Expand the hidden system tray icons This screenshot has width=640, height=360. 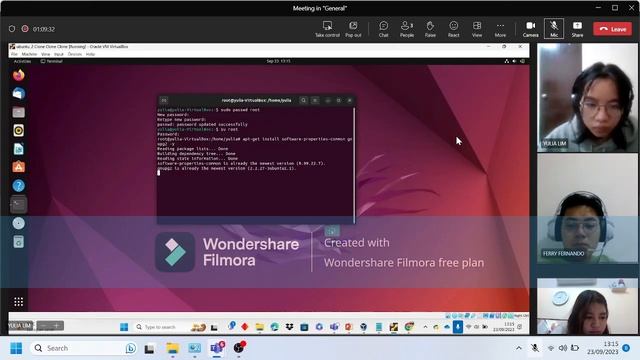click(x=519, y=348)
